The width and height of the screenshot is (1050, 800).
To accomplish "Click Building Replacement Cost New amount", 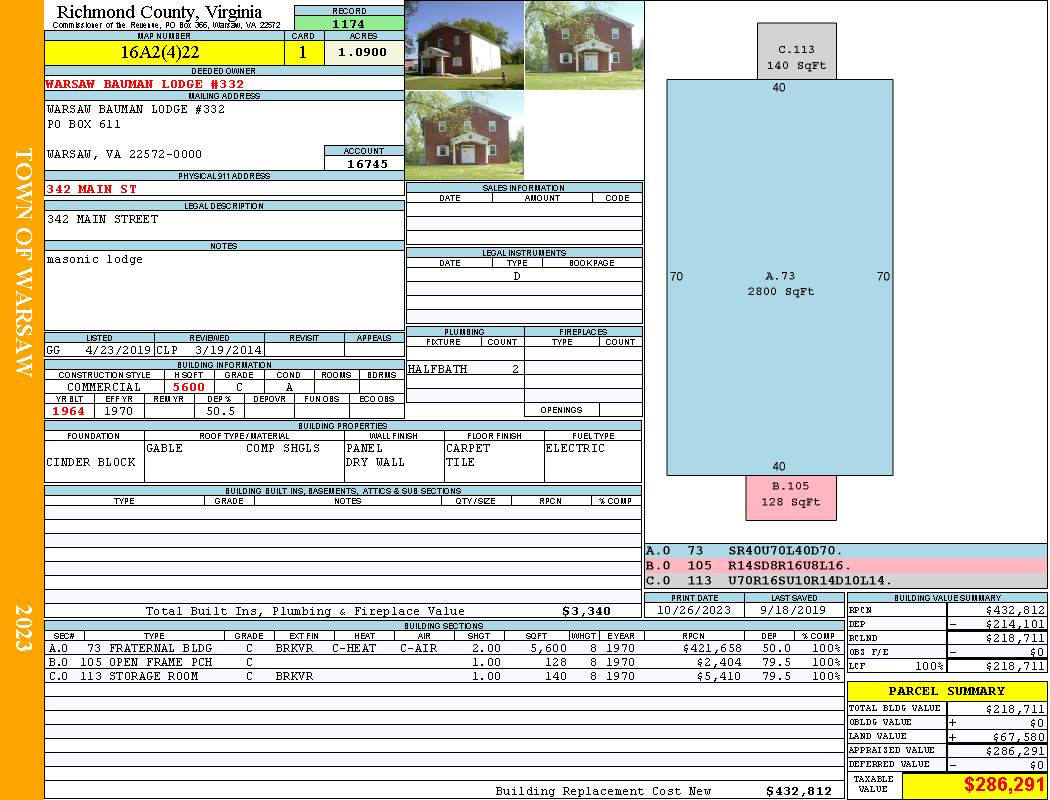I will 798,791.
